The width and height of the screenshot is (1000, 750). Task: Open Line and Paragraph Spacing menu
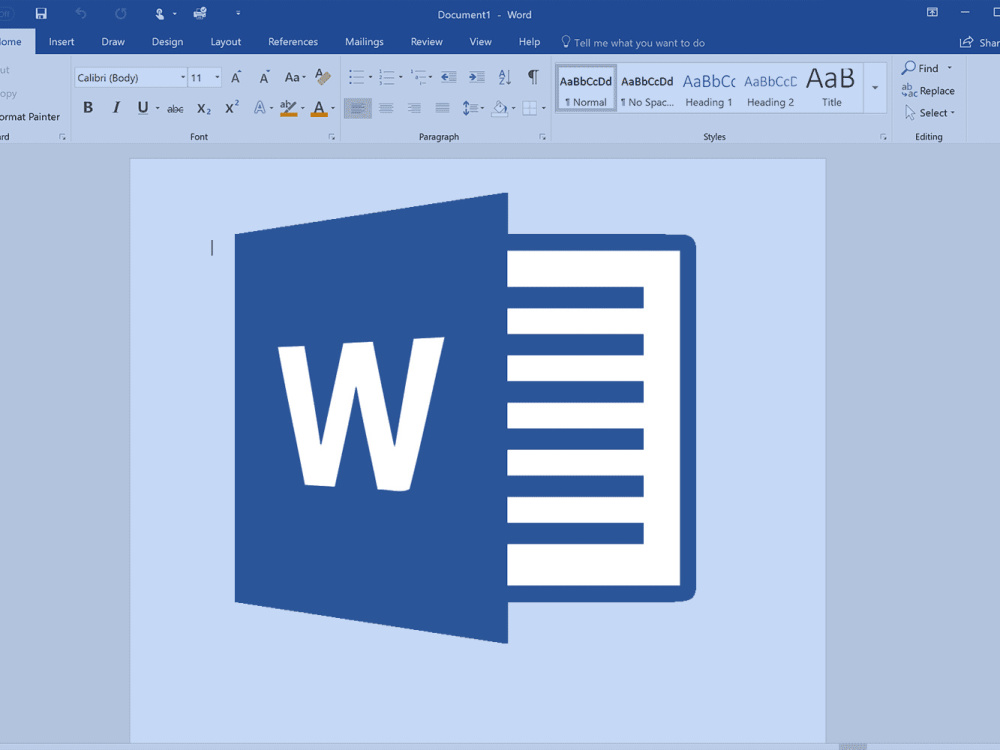tap(473, 108)
